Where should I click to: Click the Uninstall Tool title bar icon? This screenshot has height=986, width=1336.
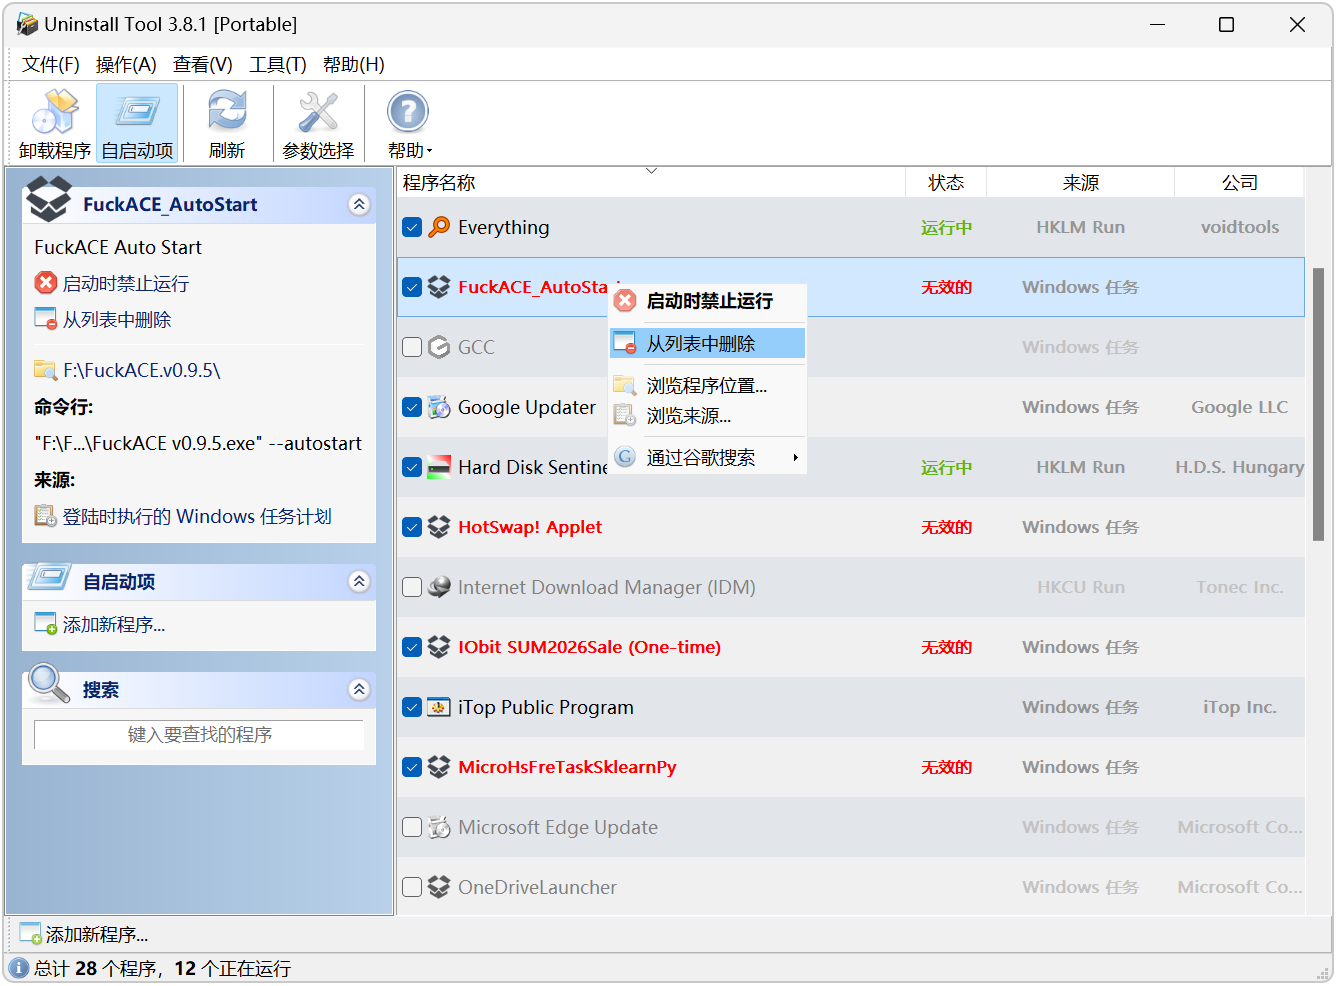(x=27, y=24)
